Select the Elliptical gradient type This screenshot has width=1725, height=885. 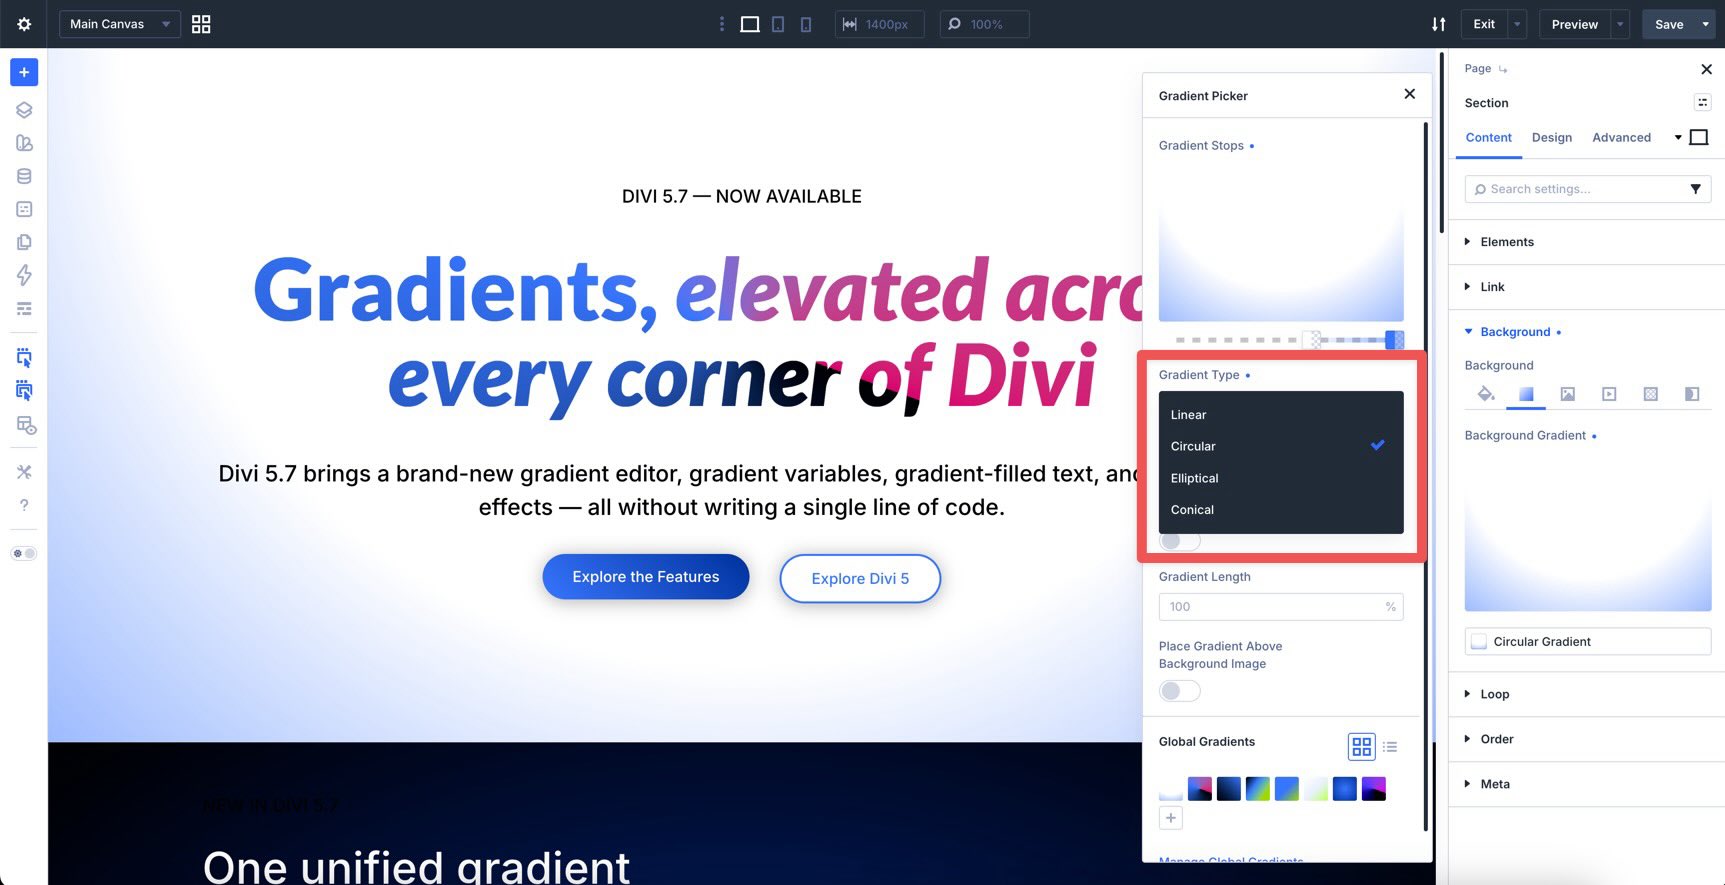click(x=1281, y=478)
